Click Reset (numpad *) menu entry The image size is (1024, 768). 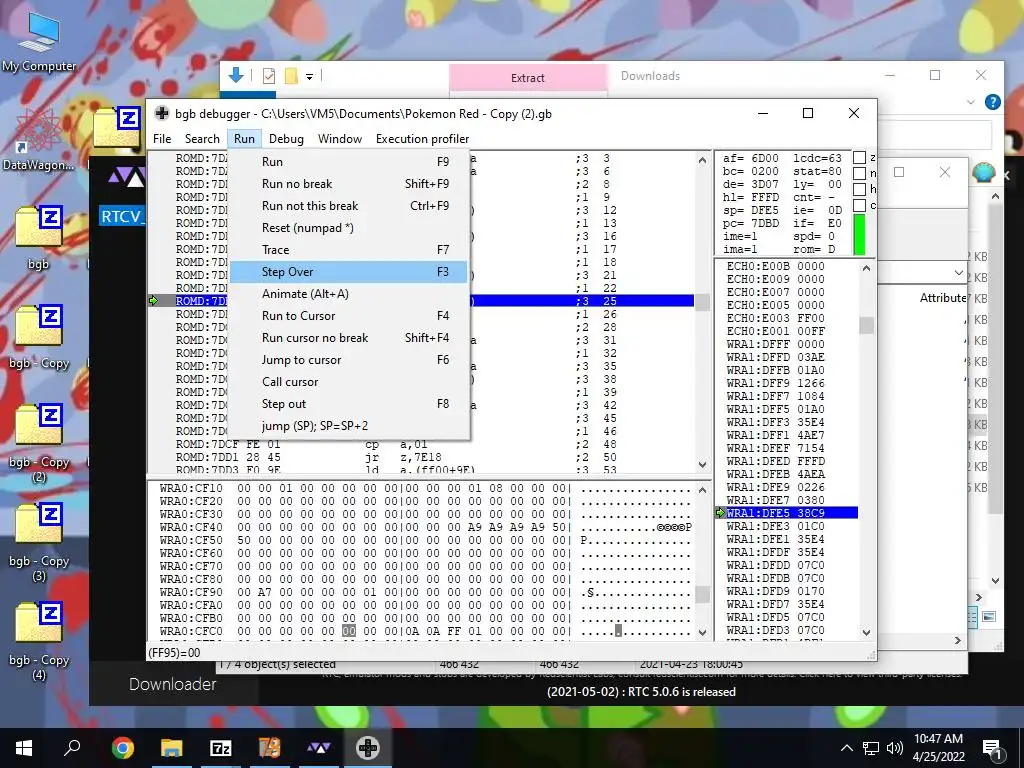coord(349,227)
